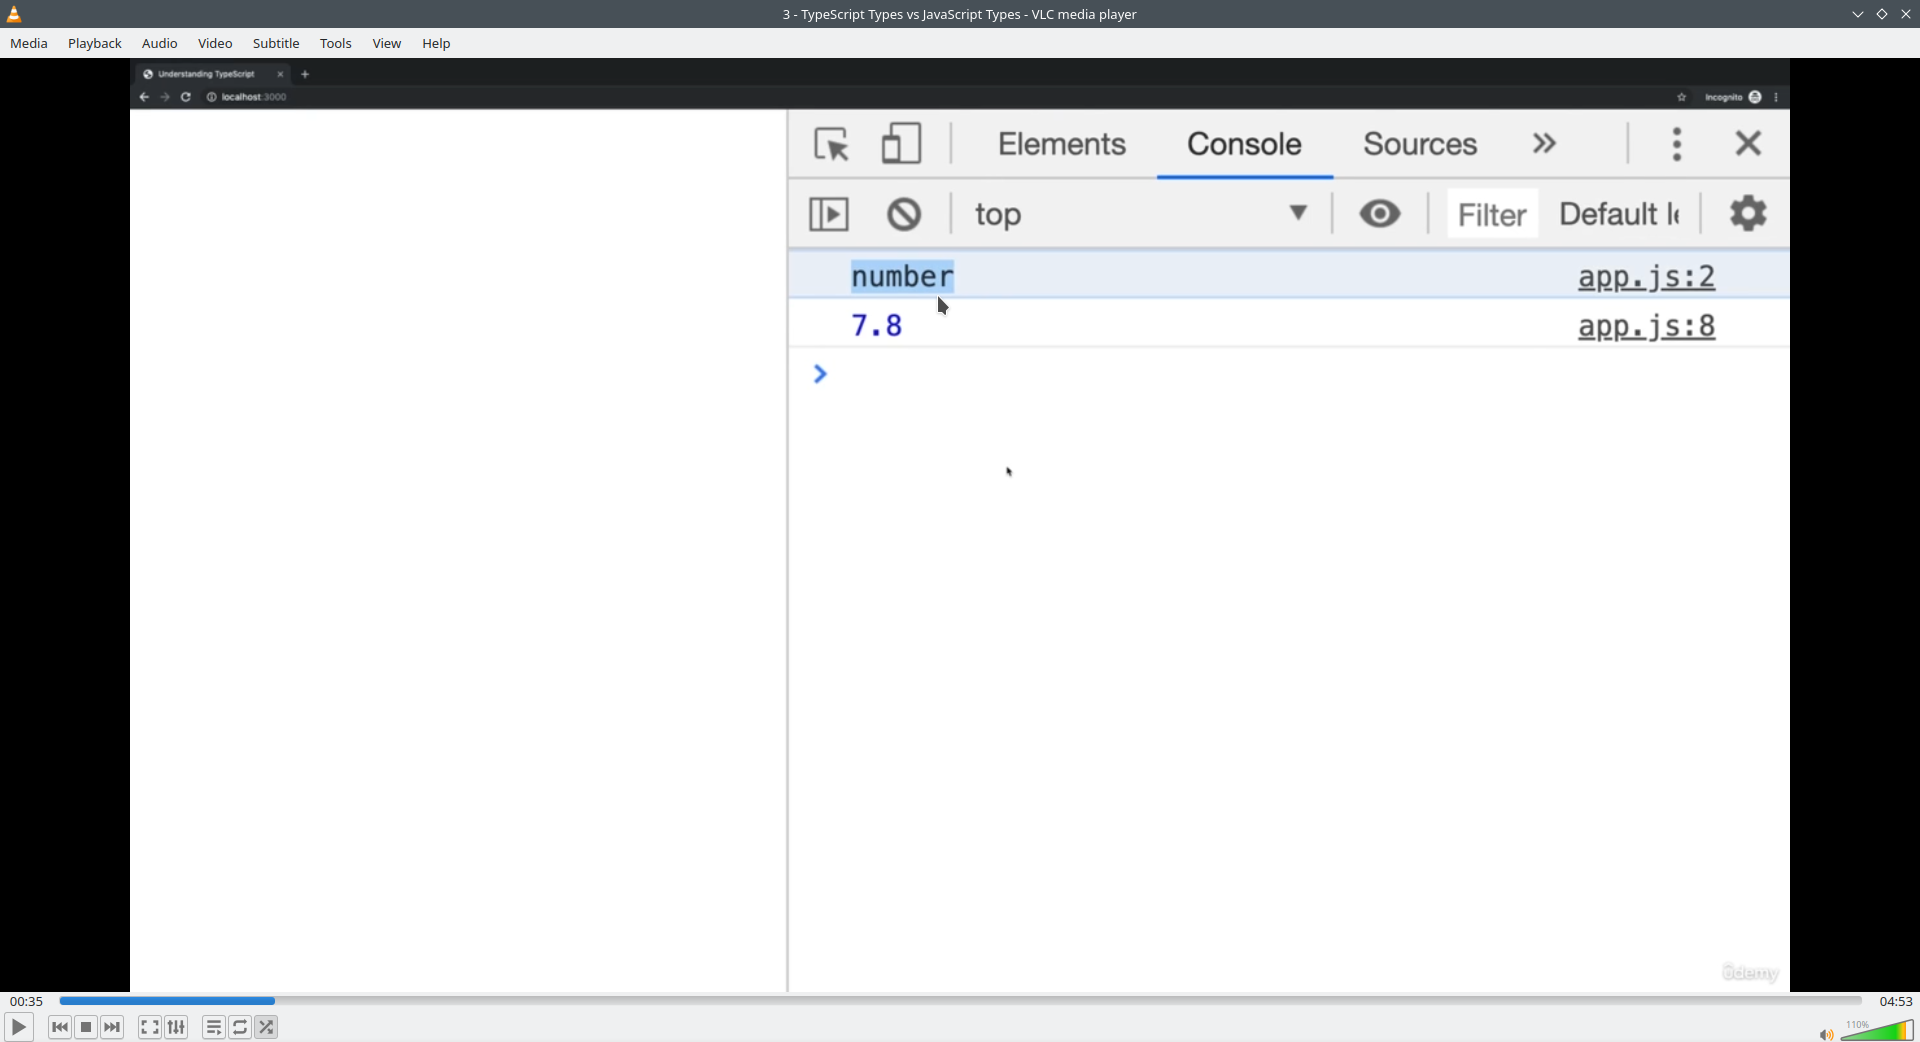Image resolution: width=1920 pixels, height=1042 pixels.
Task: Adjust the volume slider at 110%
Action: (1877, 1030)
